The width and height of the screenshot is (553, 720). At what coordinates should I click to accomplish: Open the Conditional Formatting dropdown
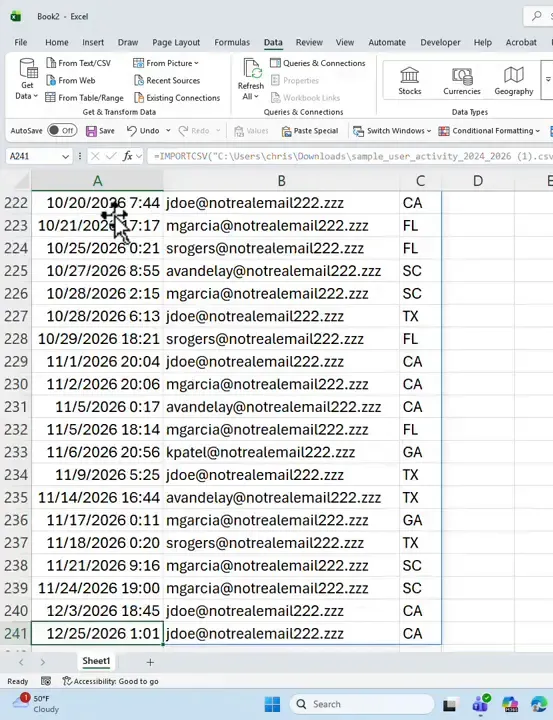pyautogui.click(x=489, y=131)
